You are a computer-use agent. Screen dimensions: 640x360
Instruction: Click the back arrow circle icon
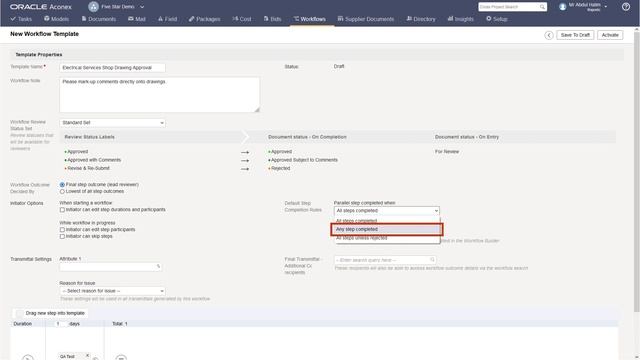(549, 35)
